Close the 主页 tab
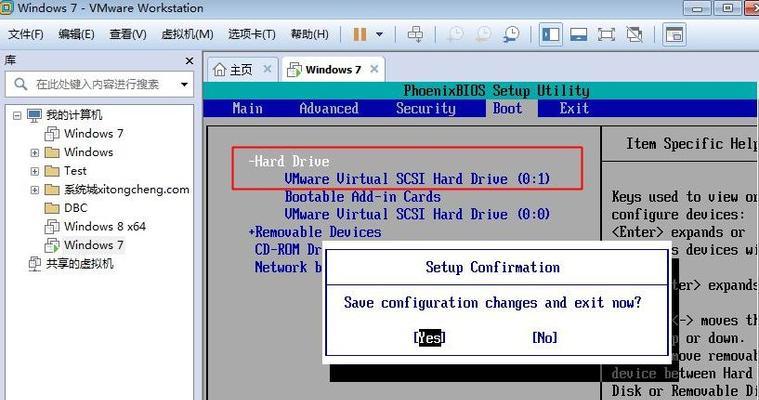This screenshot has height=400, width=759. click(267, 69)
